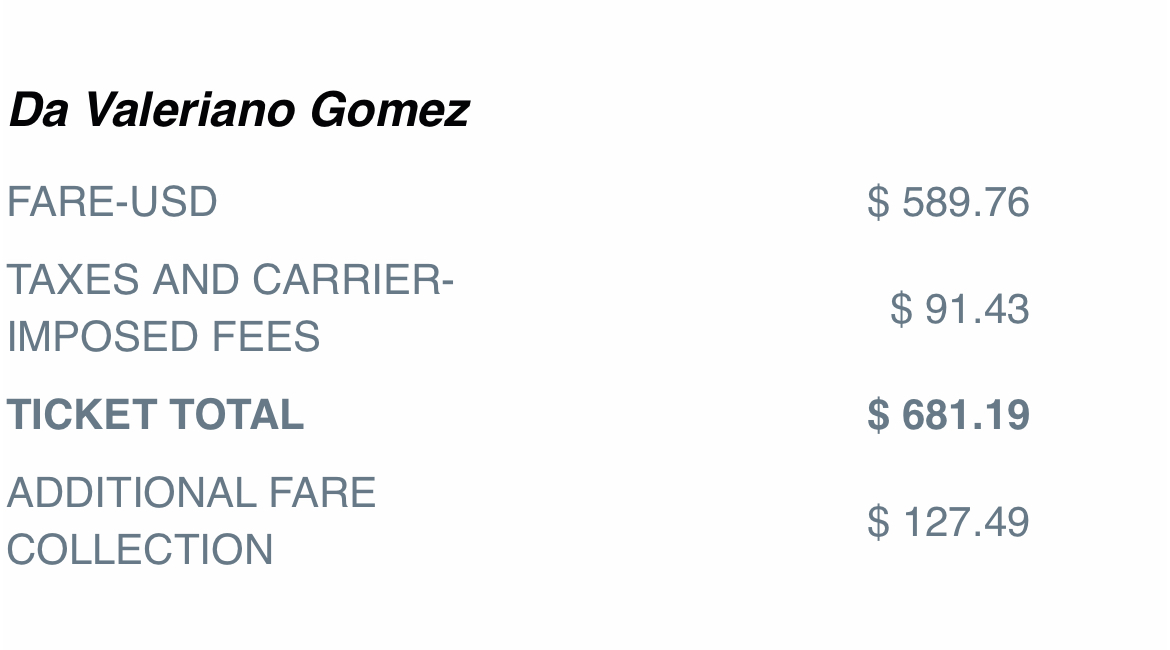
Task: Click the dollar sign before 589.76
Action: pos(878,202)
